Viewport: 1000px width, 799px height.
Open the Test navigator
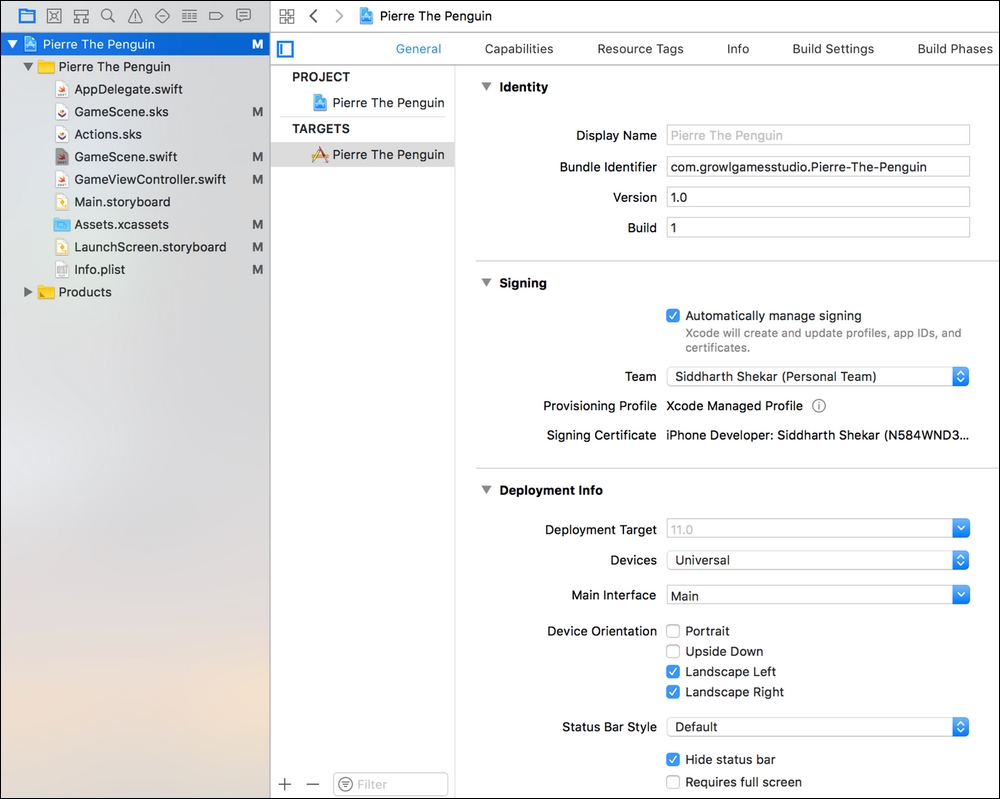[162, 16]
